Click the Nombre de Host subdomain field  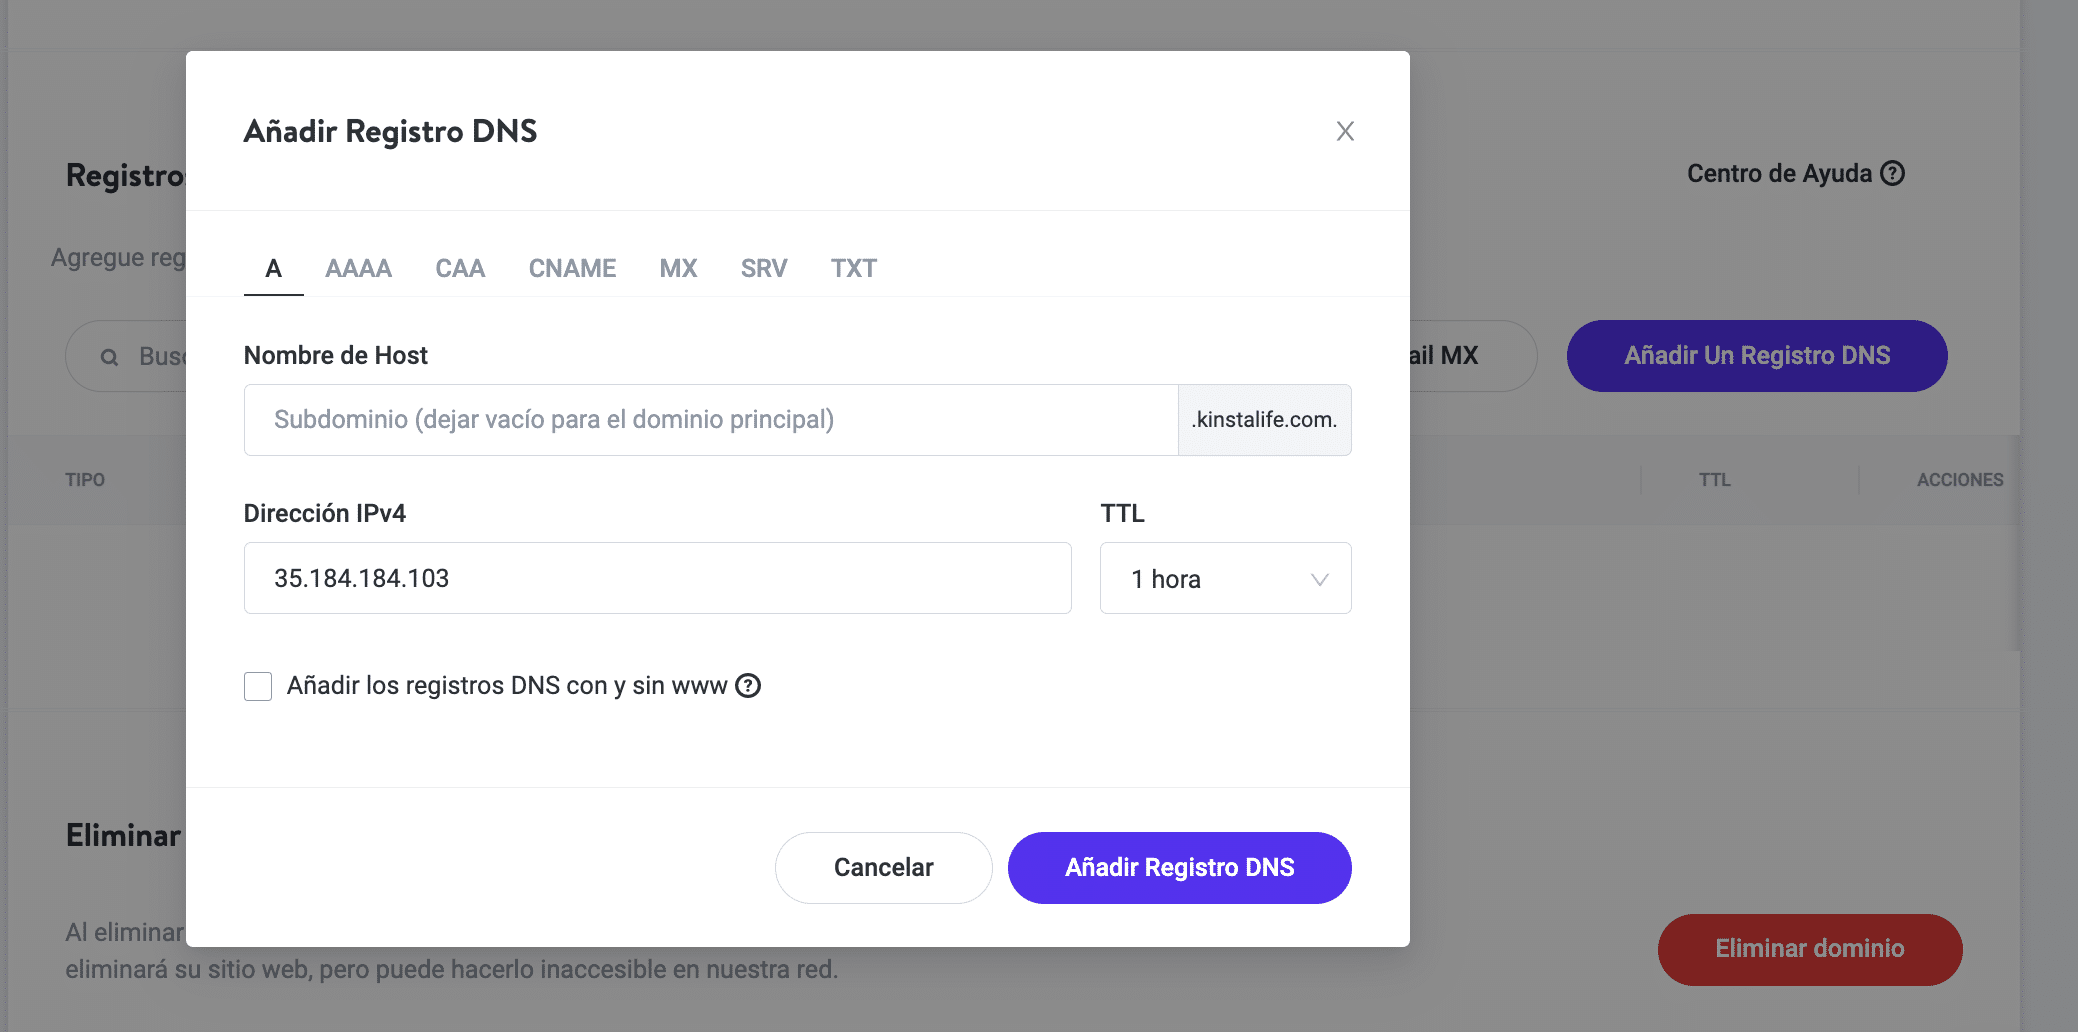710,420
